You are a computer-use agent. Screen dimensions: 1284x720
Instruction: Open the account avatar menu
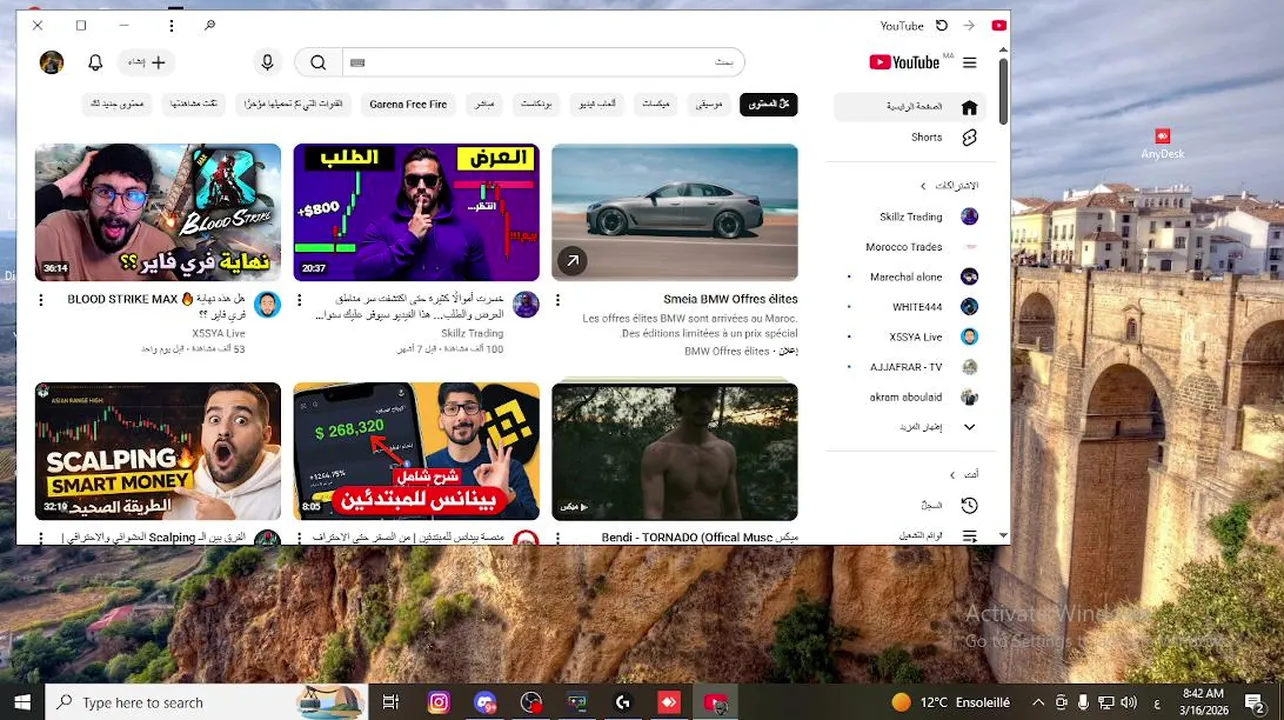point(52,63)
